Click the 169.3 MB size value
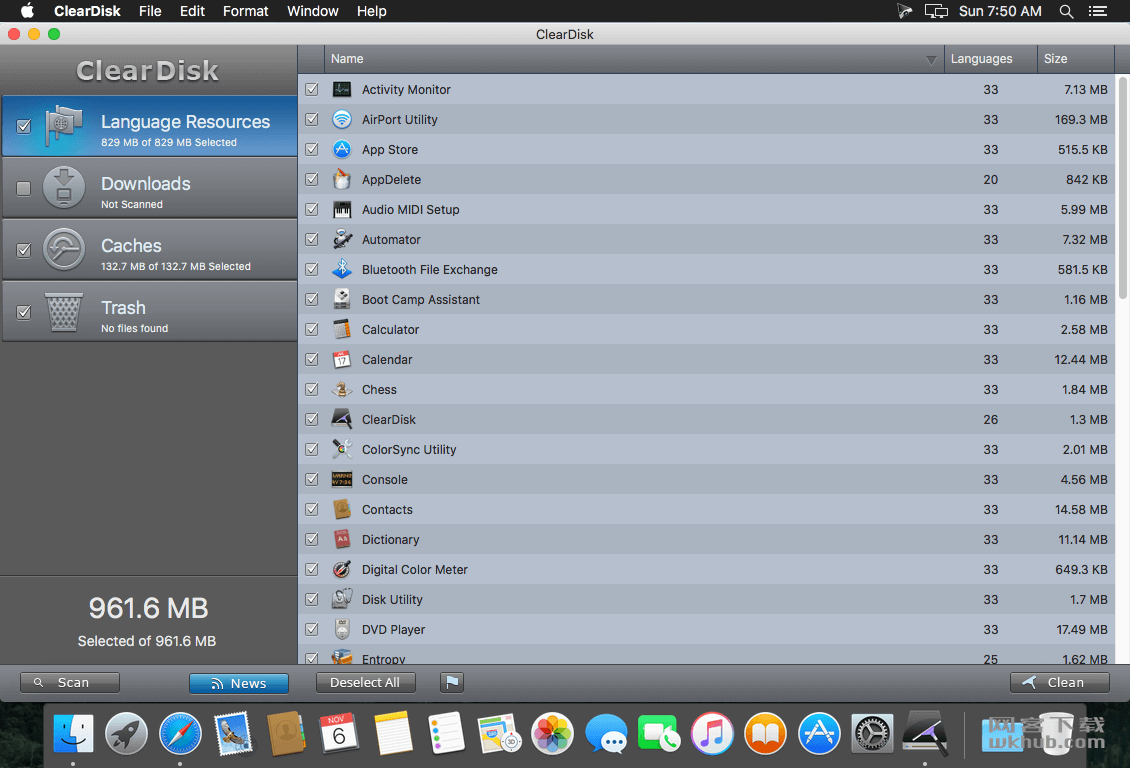This screenshot has height=768, width=1130. pos(1081,120)
